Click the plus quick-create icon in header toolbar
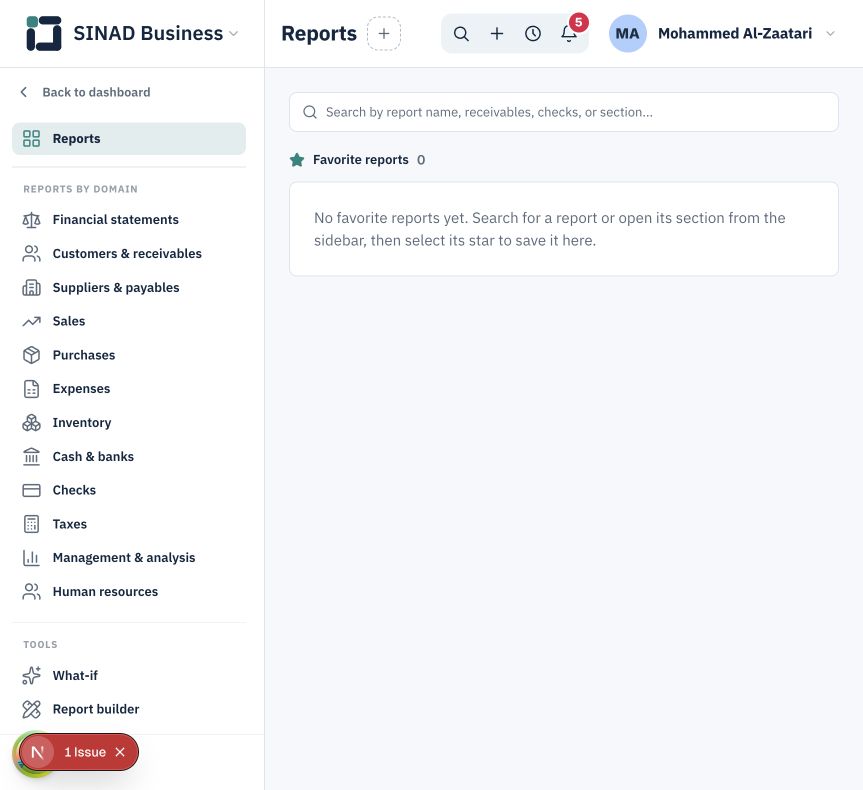This screenshot has width=863, height=790. (497, 34)
